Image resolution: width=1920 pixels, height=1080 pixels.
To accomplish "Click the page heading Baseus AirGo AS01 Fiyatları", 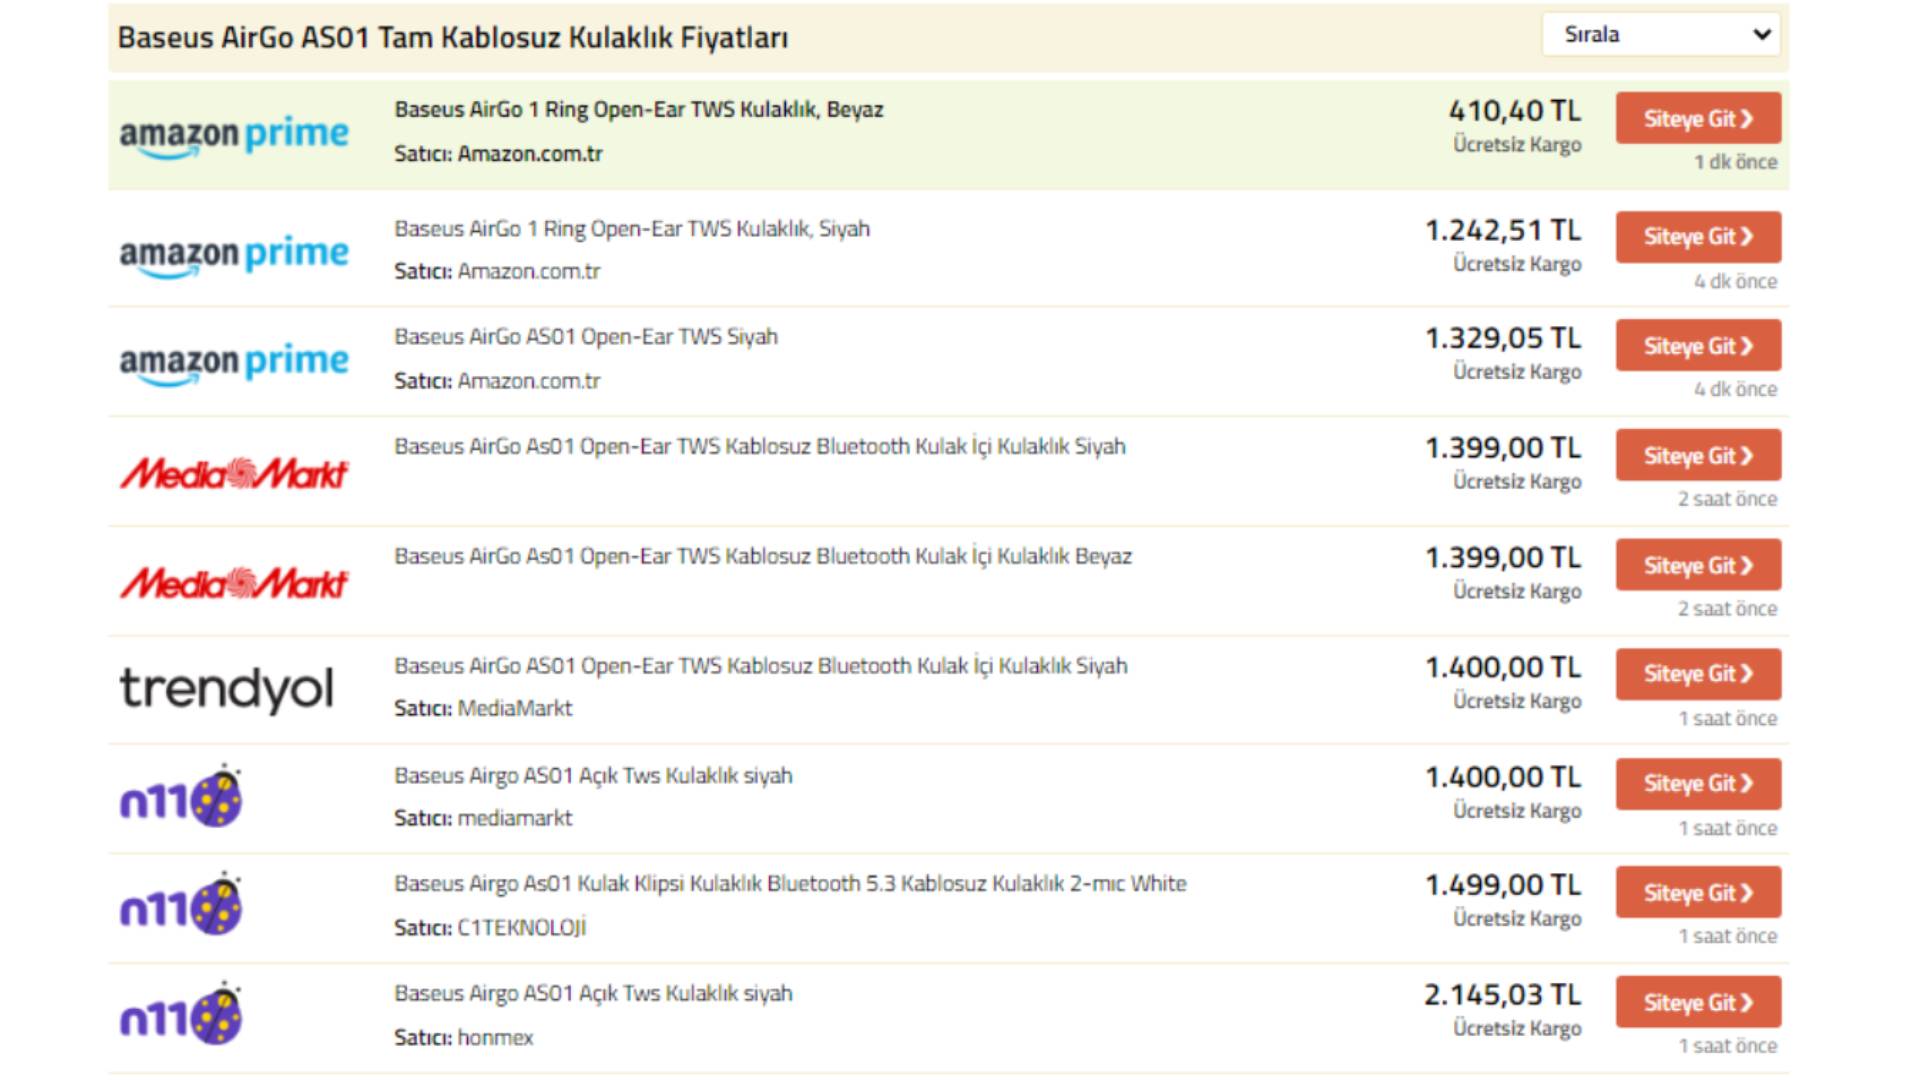I will point(453,38).
